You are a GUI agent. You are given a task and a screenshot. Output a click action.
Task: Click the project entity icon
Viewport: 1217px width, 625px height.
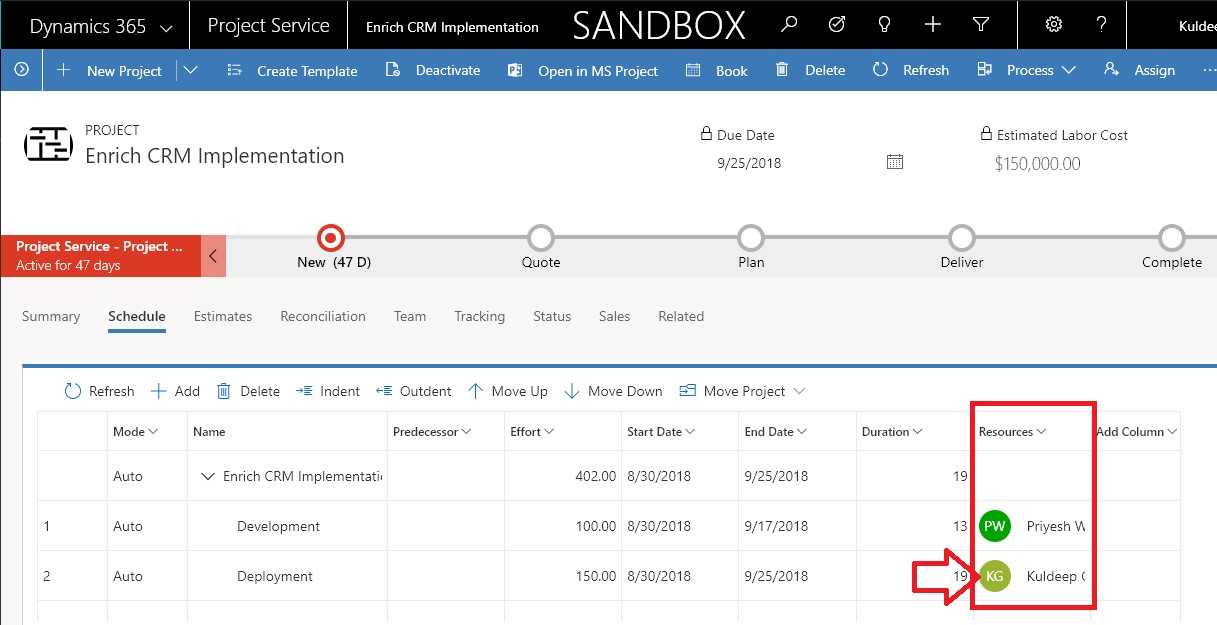tap(49, 145)
